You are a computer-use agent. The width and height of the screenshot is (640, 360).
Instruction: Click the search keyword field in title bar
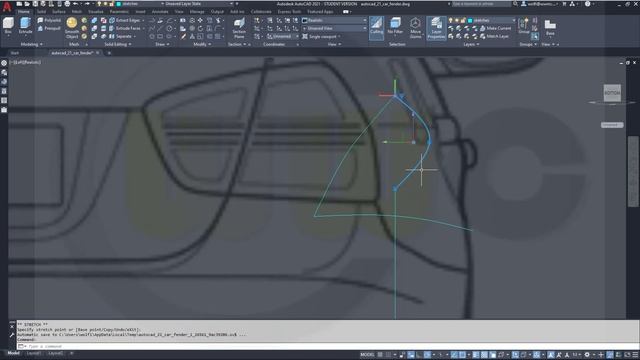481,4
